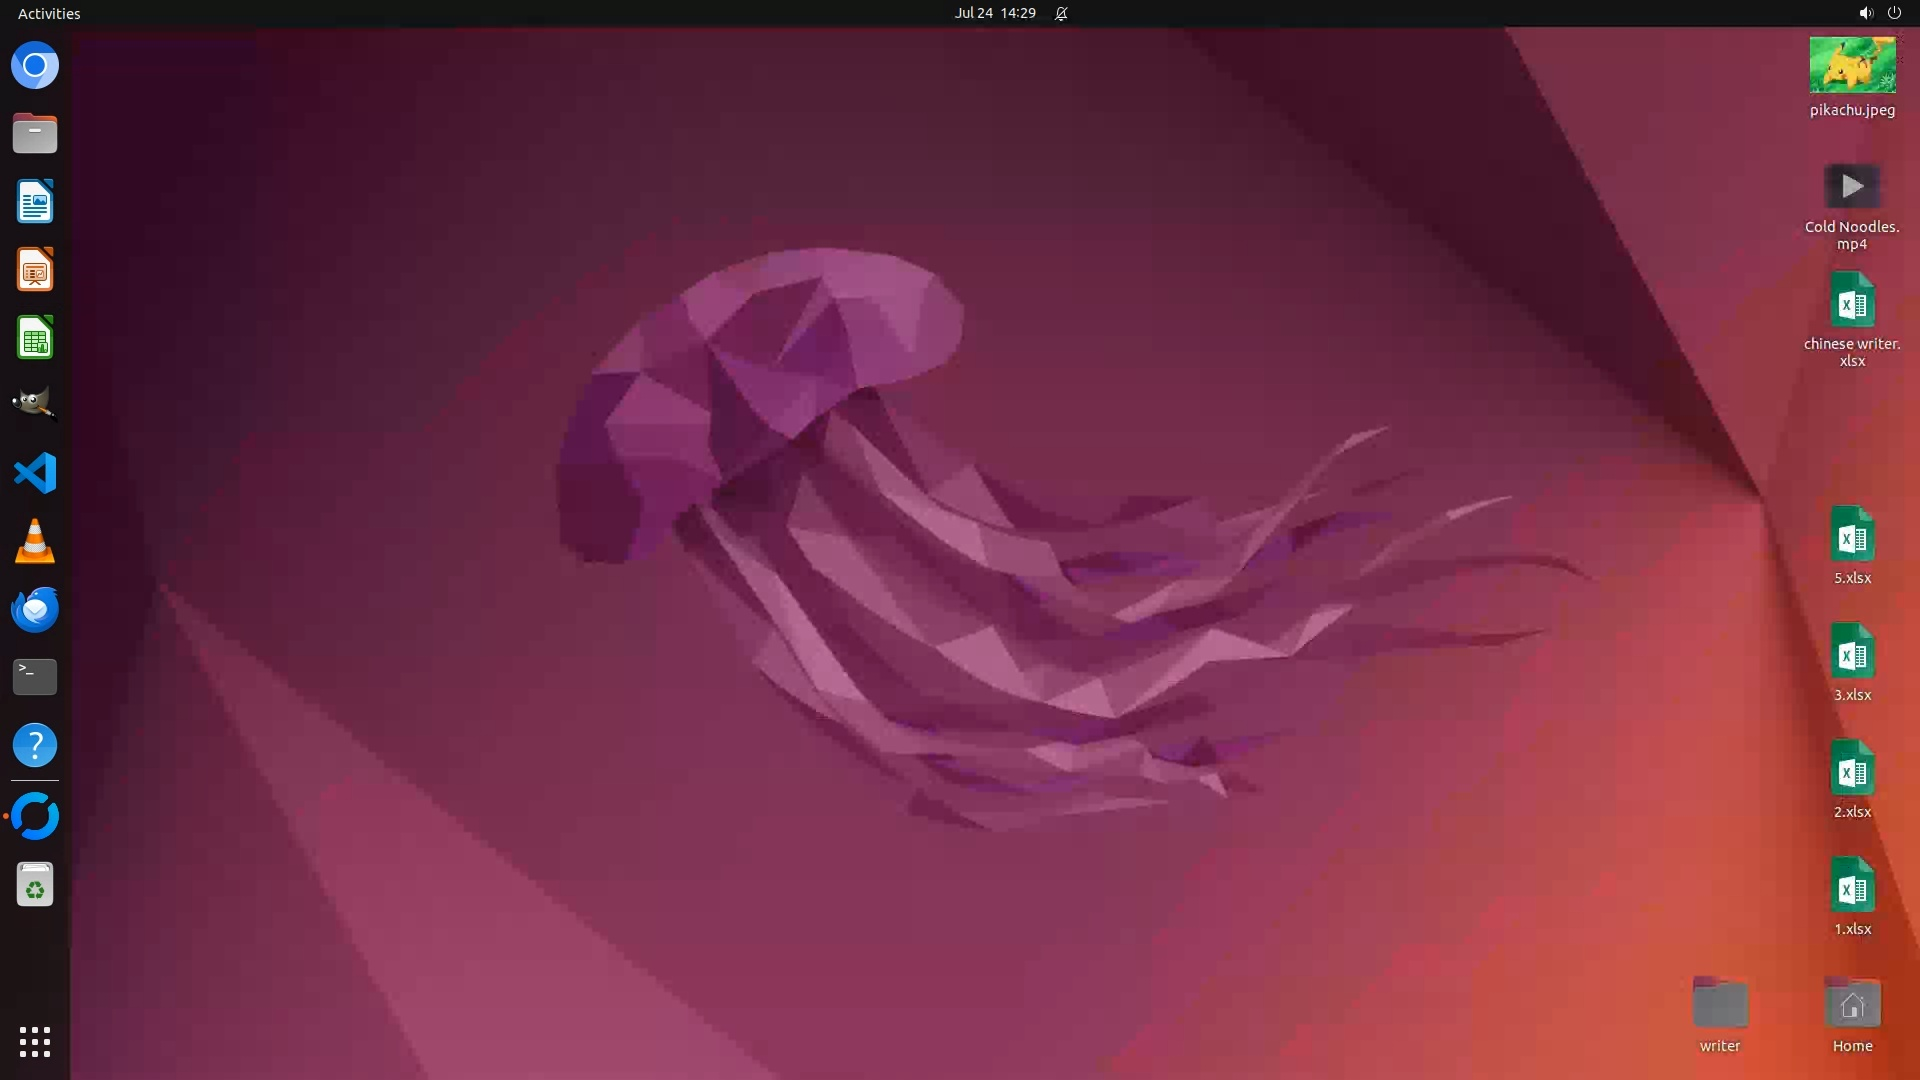Launch the Files manager dock icon
The image size is (1920, 1080).
[x=35, y=133]
